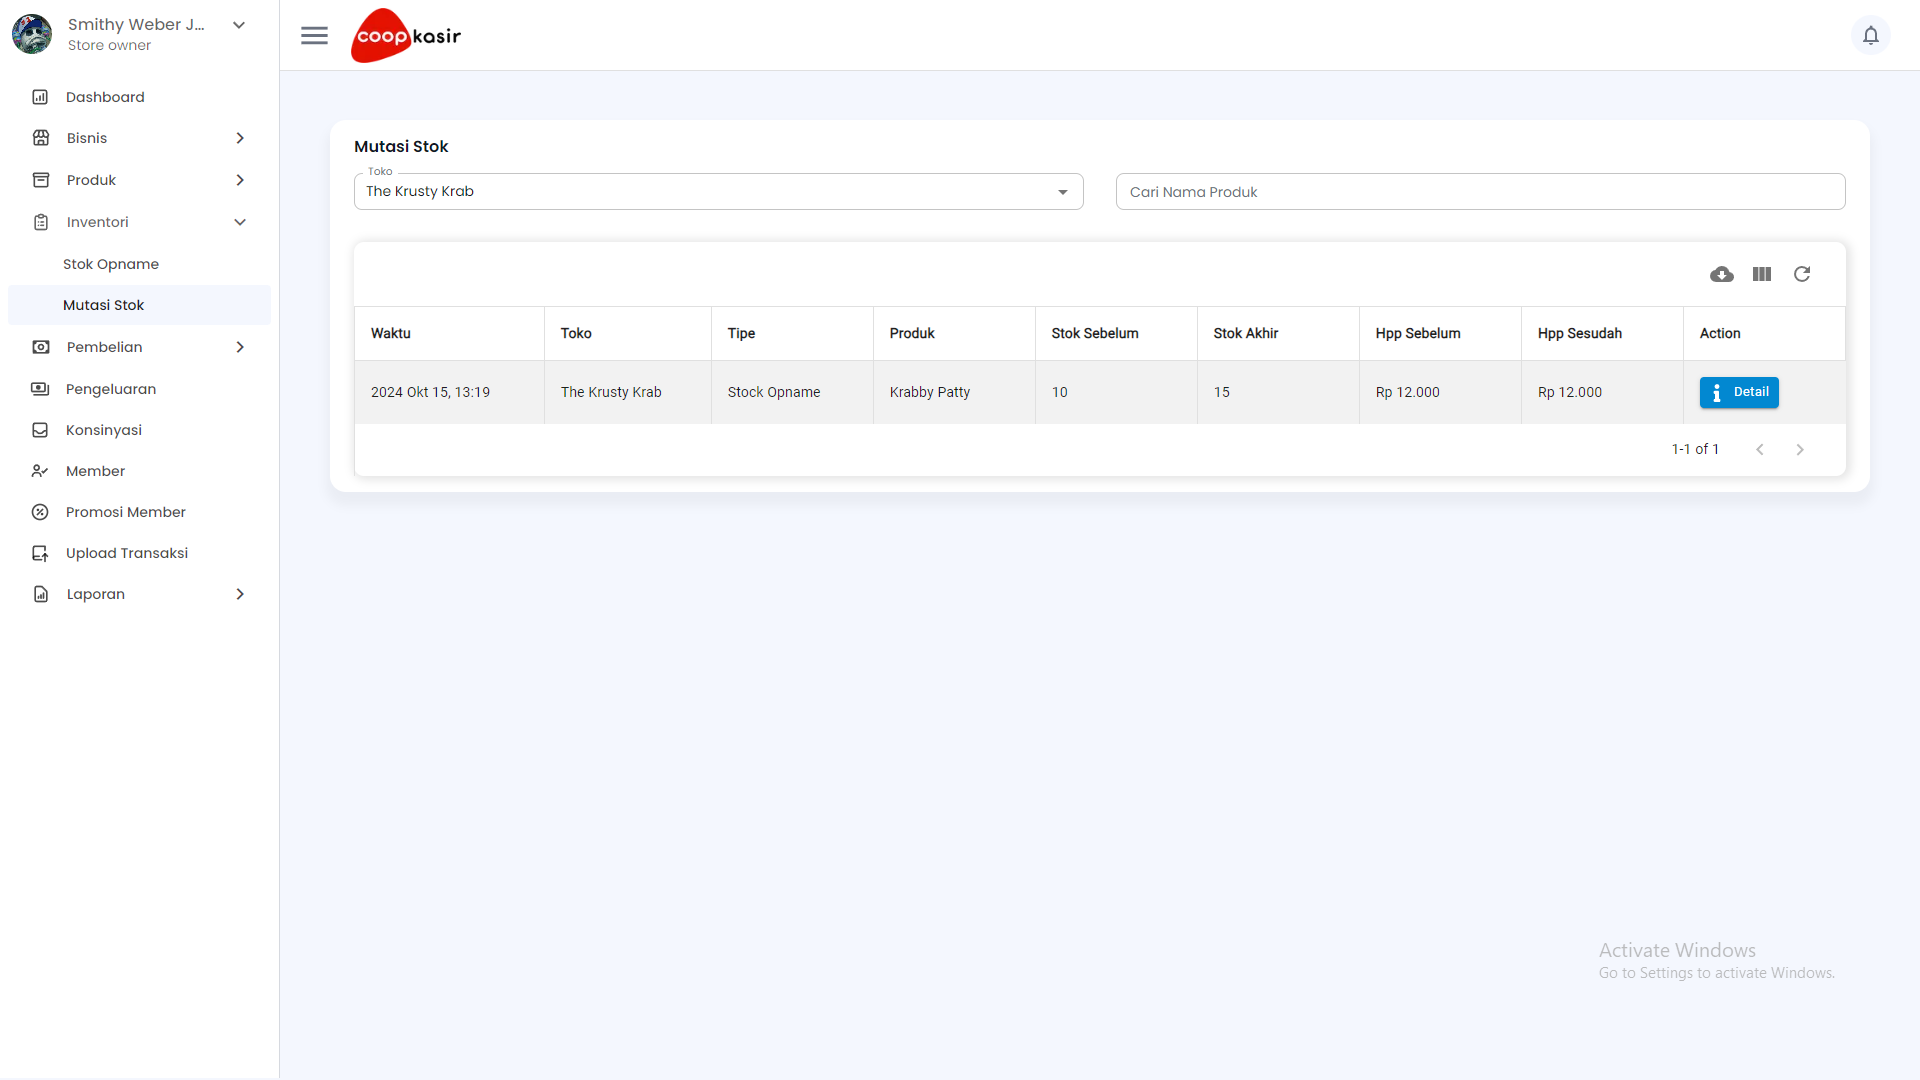Image resolution: width=1920 pixels, height=1080 pixels.
Task: Refresh the Mutasi Stok table
Action: pos(1802,274)
